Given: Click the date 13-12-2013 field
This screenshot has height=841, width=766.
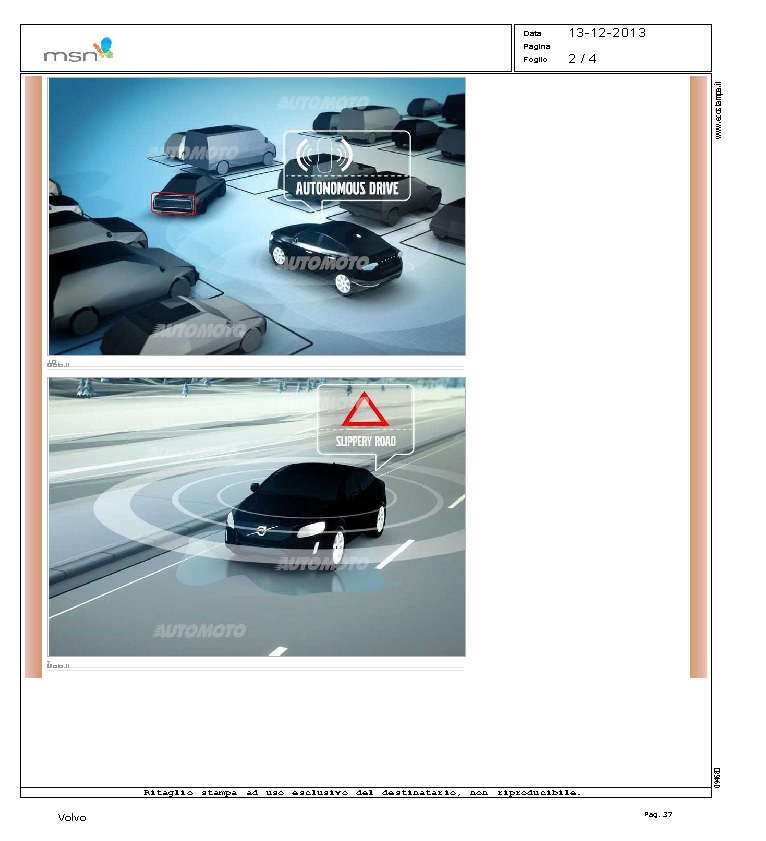Looking at the screenshot, I should 606,33.
